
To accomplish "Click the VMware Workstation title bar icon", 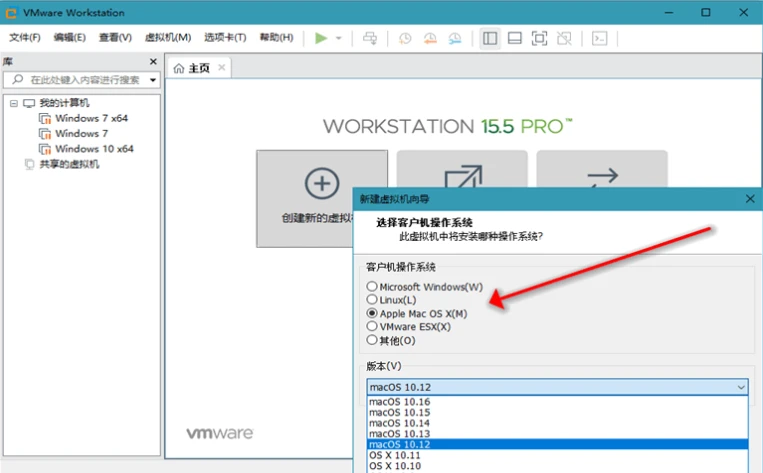I will tap(11, 13).
